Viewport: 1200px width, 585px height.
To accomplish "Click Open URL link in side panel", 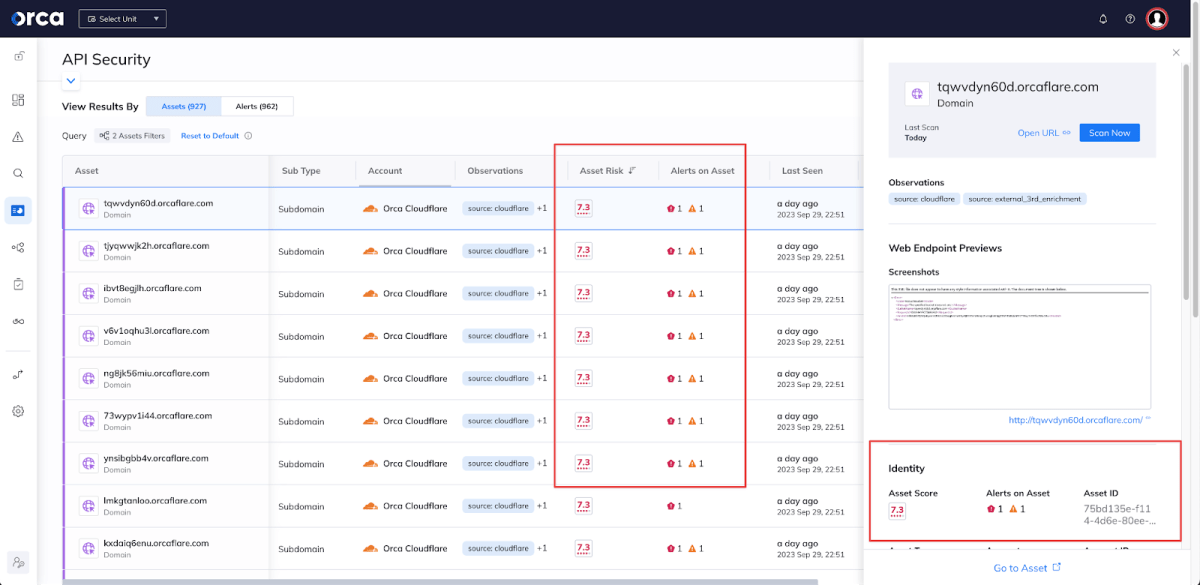I will (x=1044, y=133).
